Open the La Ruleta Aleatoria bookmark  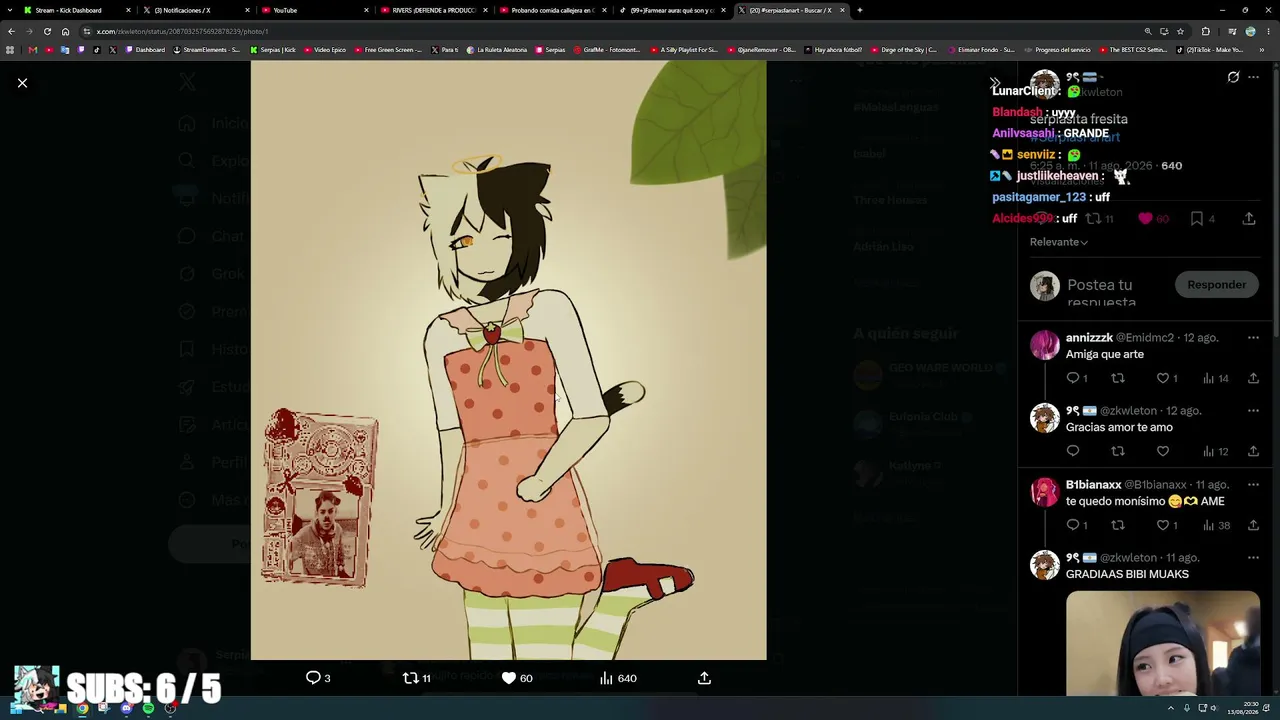click(x=497, y=49)
